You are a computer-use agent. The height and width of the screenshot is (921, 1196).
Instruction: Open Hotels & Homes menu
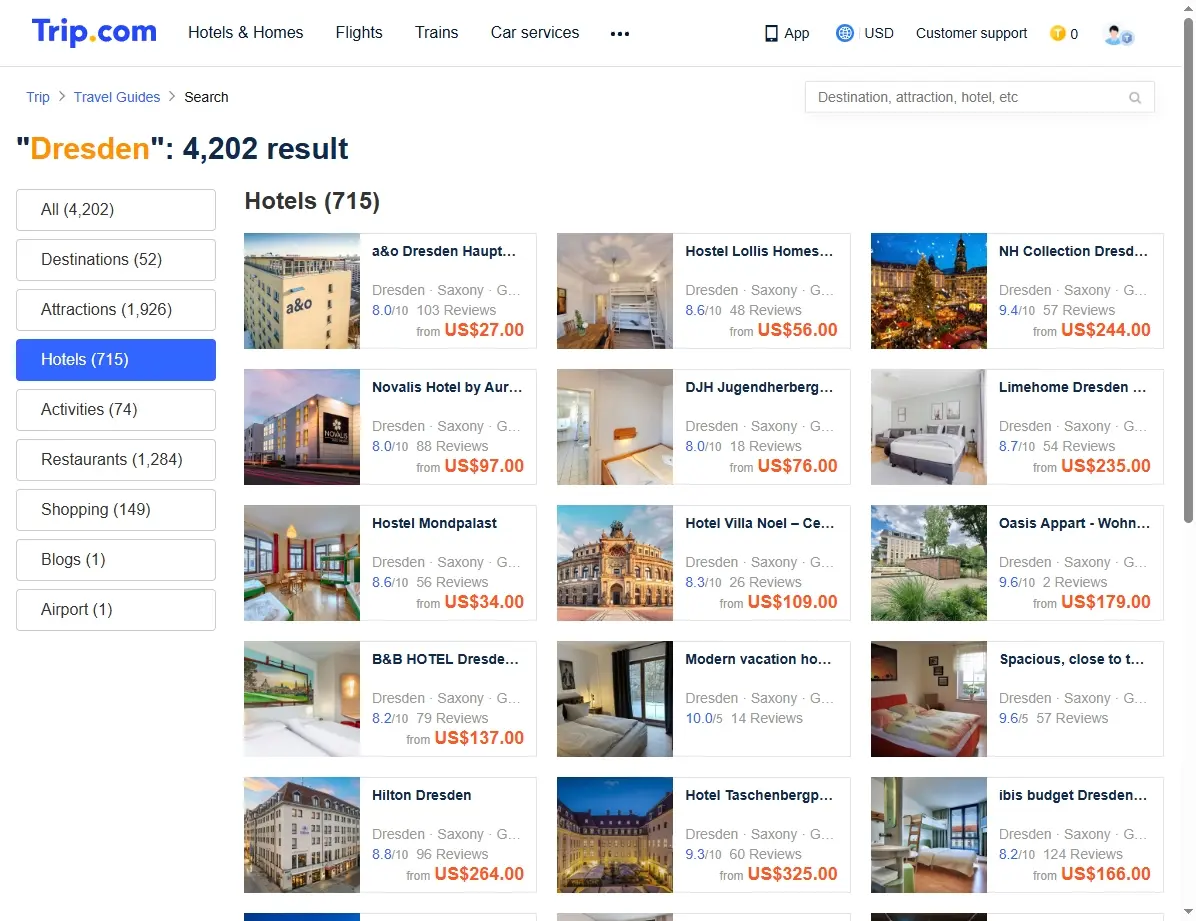(246, 33)
